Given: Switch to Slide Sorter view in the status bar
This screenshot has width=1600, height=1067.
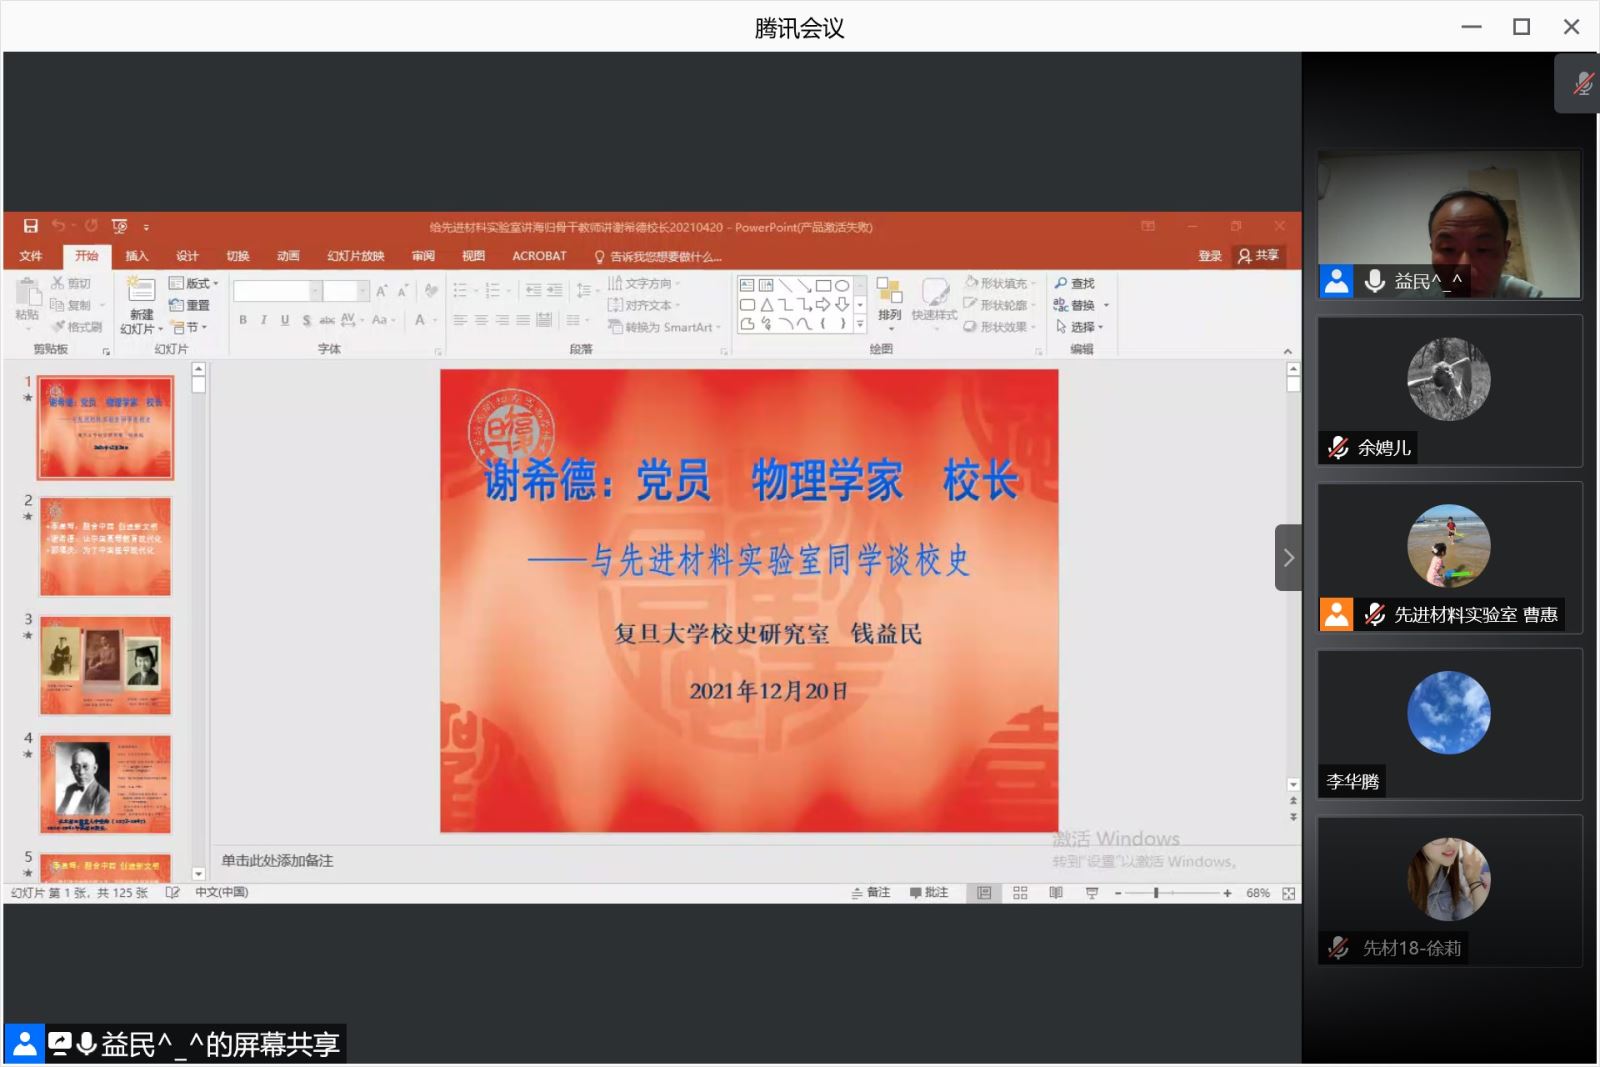Looking at the screenshot, I should click(1020, 893).
